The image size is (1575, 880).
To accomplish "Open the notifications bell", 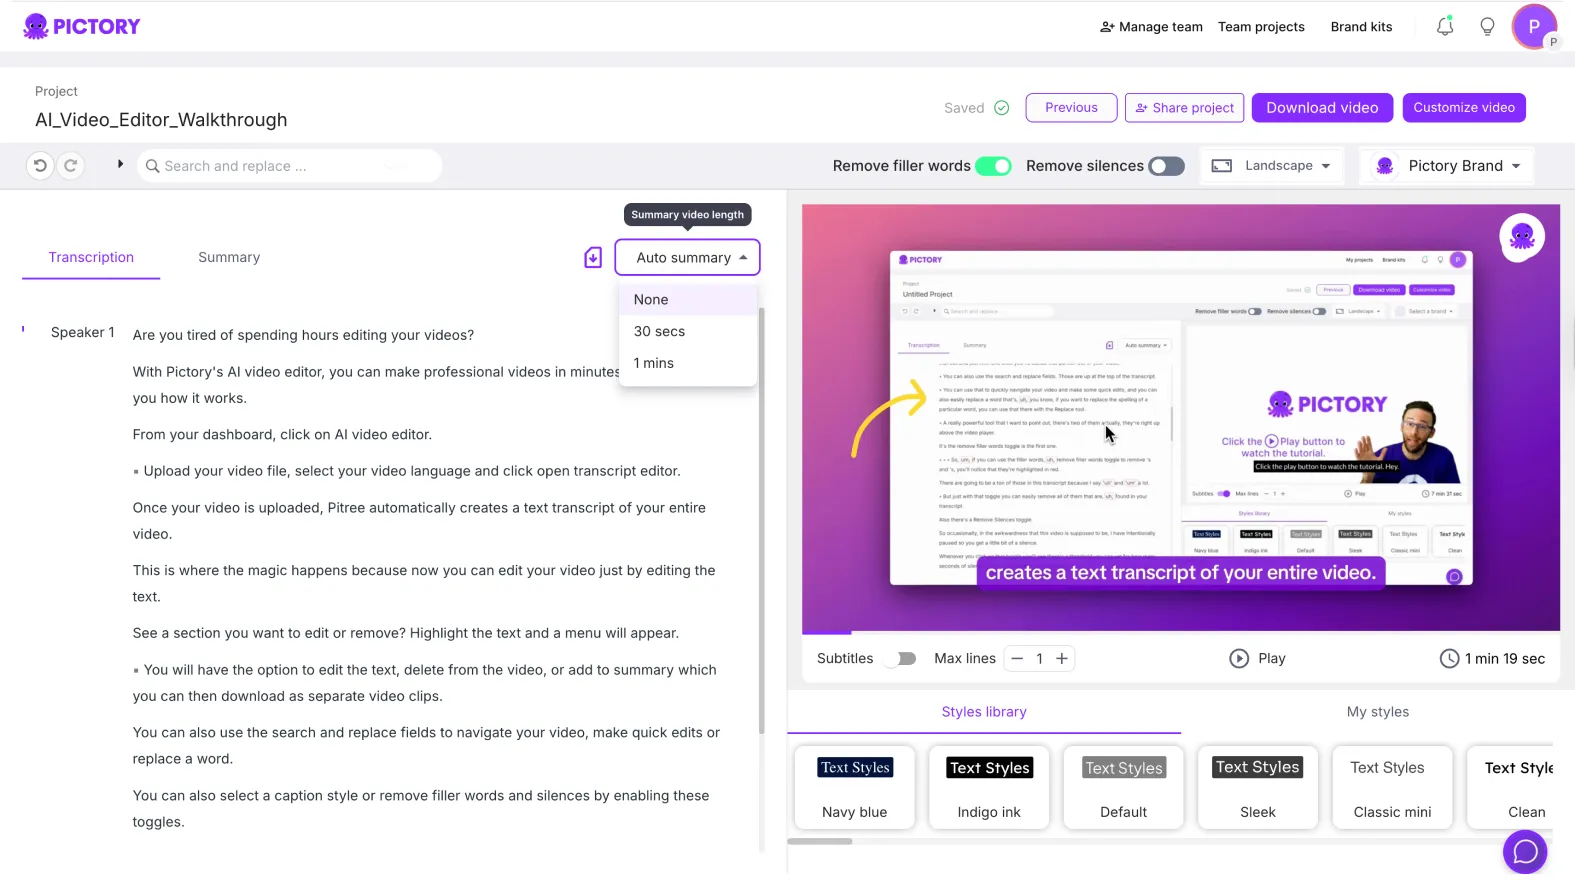I will pos(1444,27).
